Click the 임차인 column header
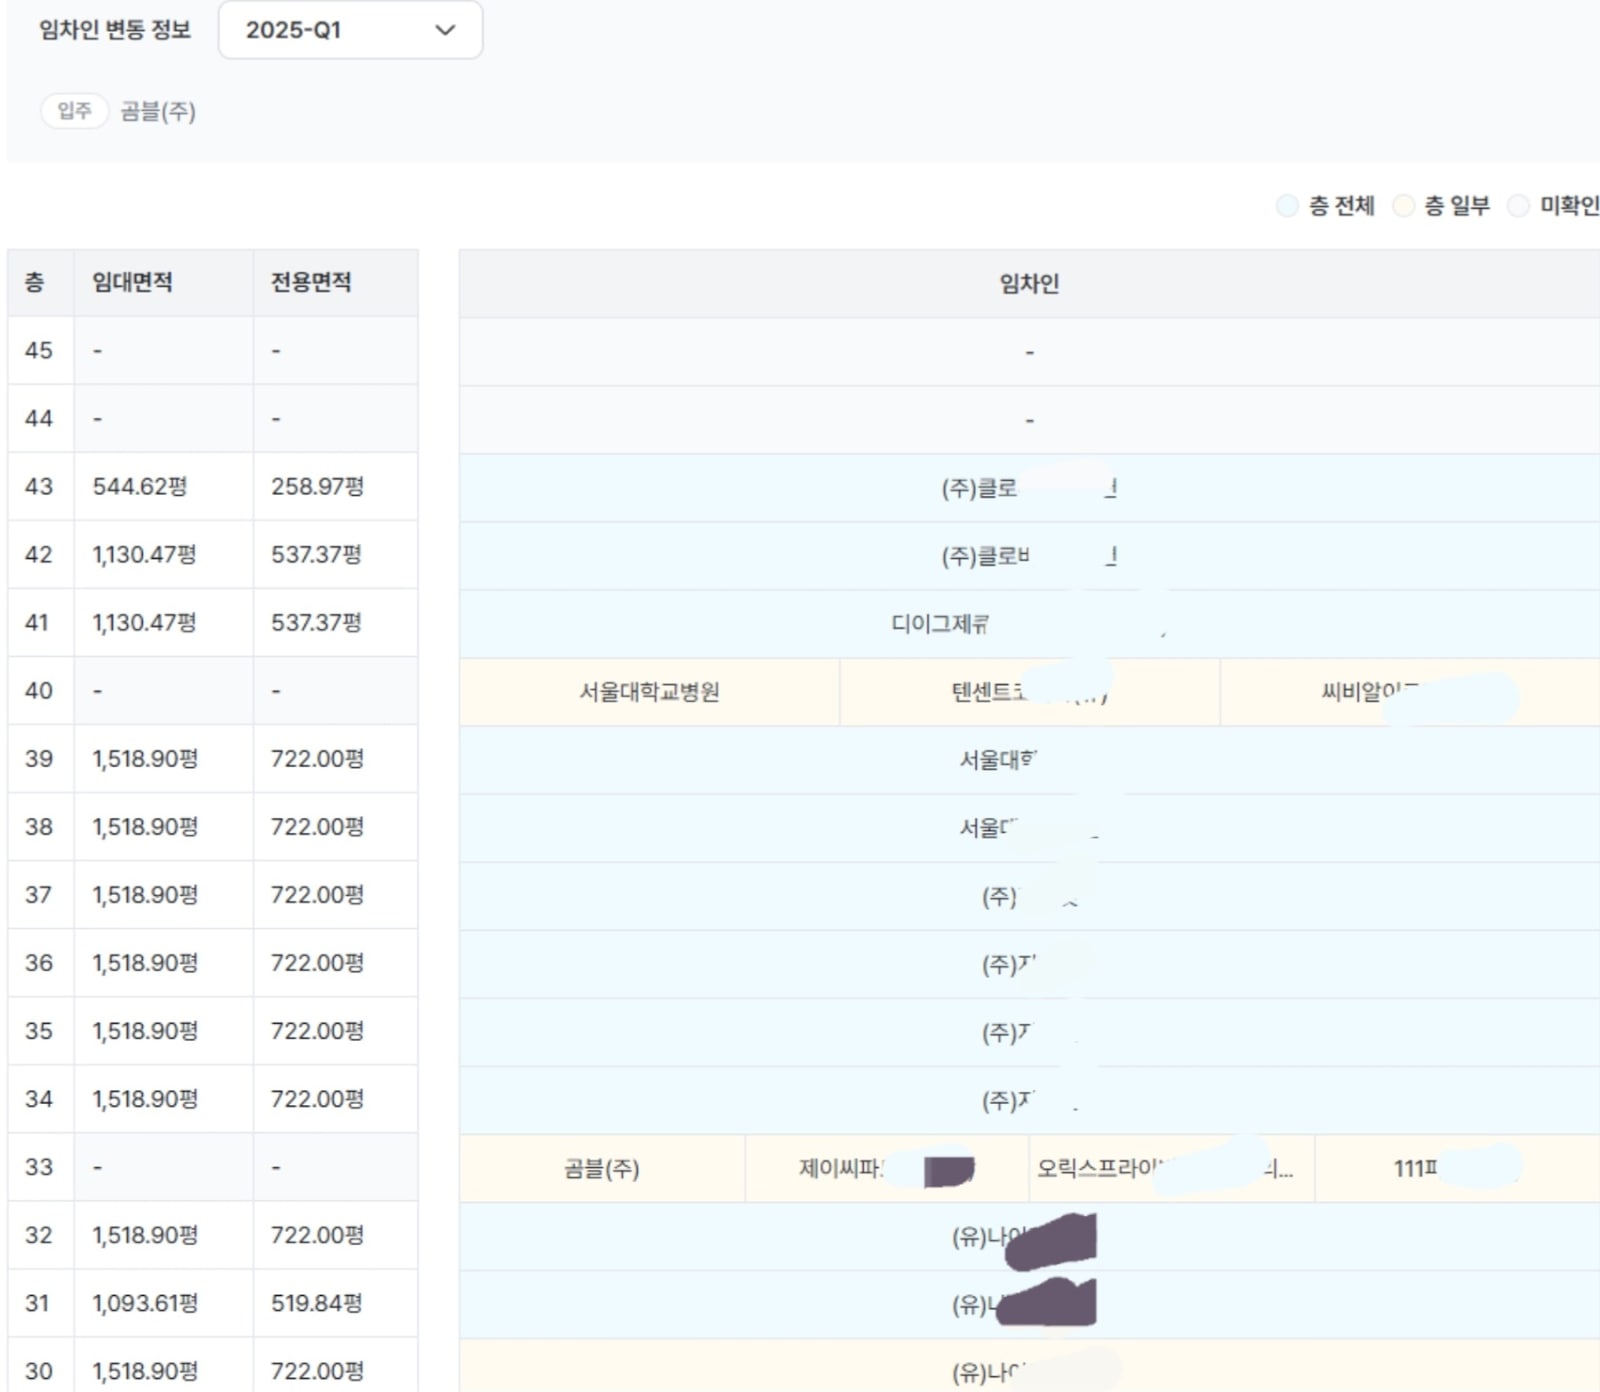The height and width of the screenshot is (1392, 1600). (1029, 284)
